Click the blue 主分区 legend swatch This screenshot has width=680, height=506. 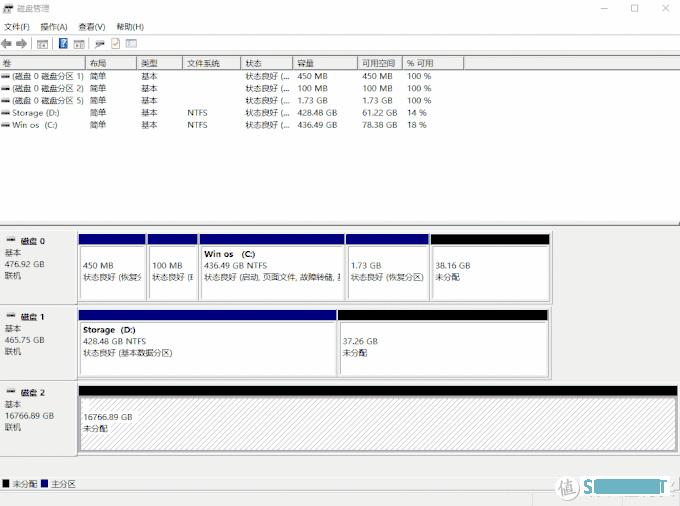pyautogui.click(x=44, y=483)
